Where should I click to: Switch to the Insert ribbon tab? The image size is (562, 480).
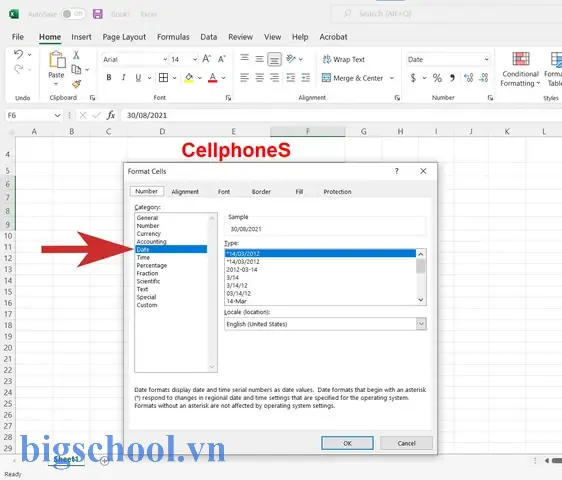[x=81, y=37]
